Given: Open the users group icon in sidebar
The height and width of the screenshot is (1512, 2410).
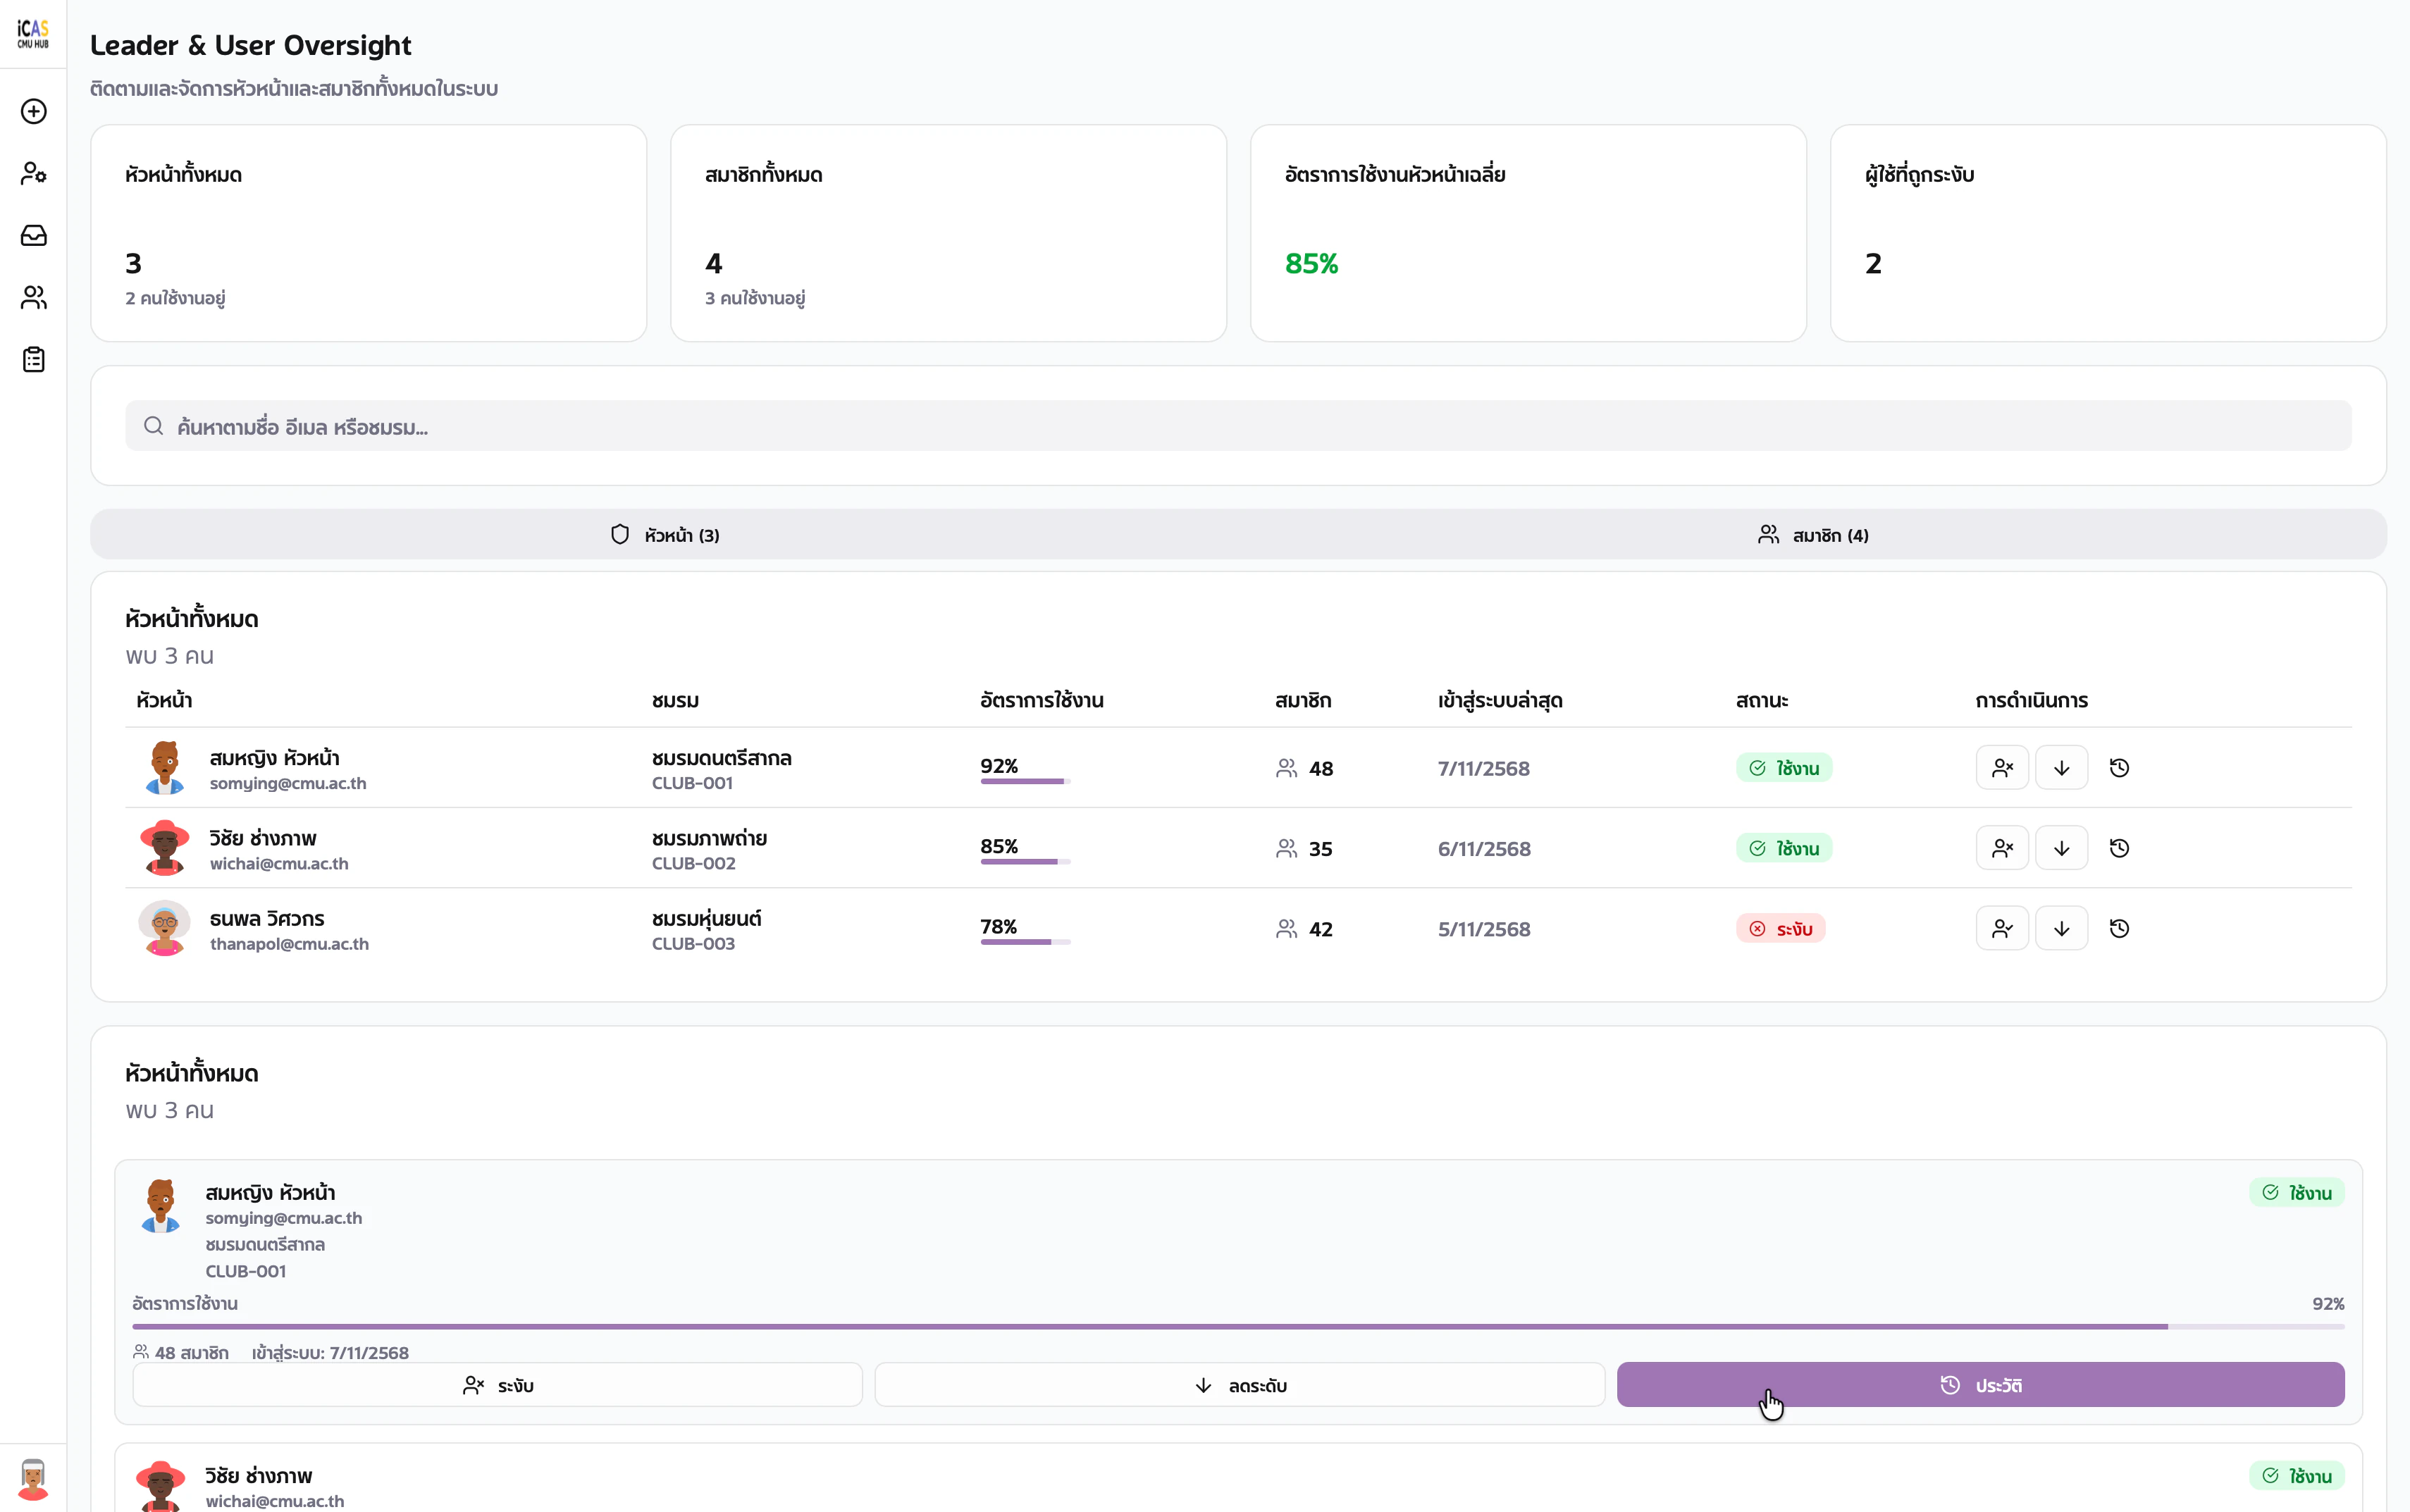Looking at the screenshot, I should pos(33,297).
